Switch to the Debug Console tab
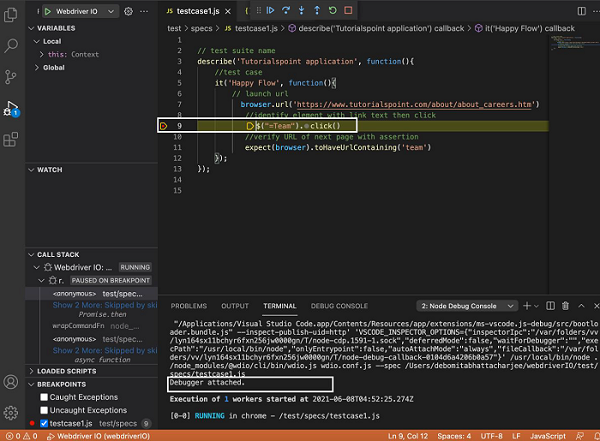Screen dimensions: 600x441 point(339,305)
